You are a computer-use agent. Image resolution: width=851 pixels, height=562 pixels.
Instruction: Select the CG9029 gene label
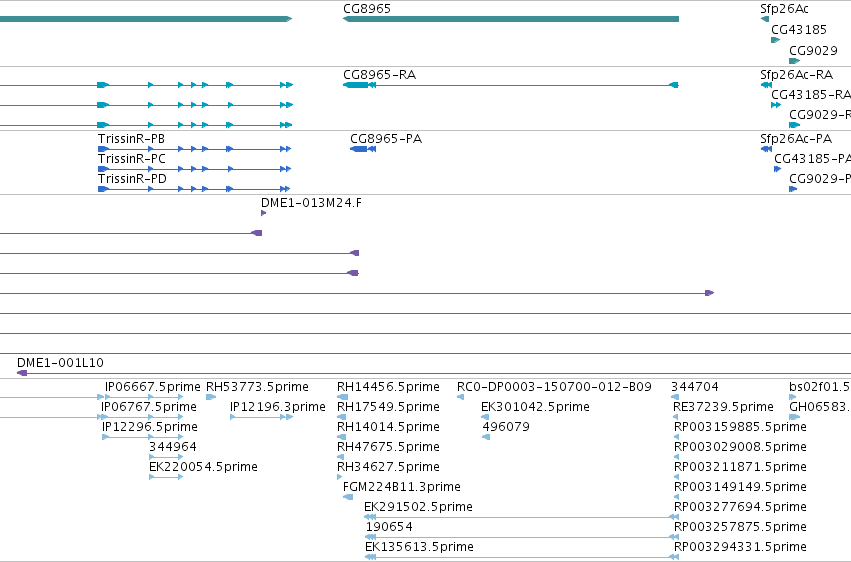point(813,50)
